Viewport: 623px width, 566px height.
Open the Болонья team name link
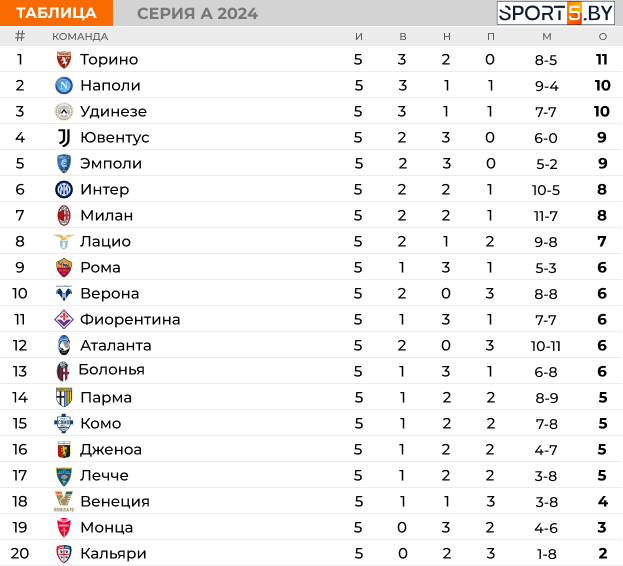pos(112,370)
